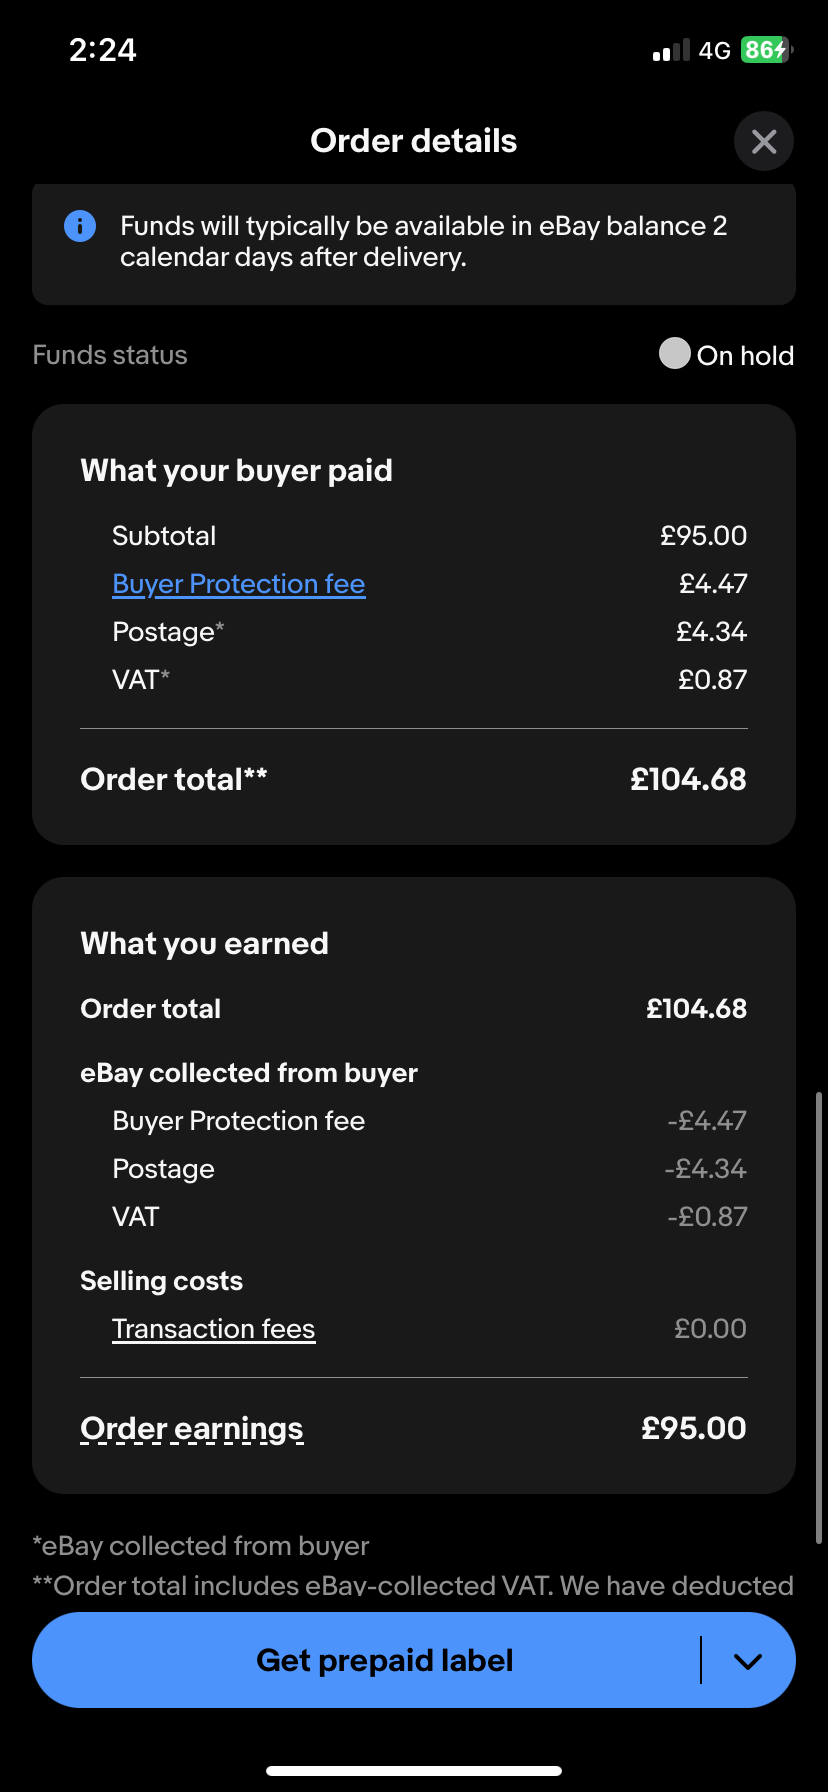Tap the cellular signal bars icon
Screen dimensions: 828x1792
[x=671, y=51]
